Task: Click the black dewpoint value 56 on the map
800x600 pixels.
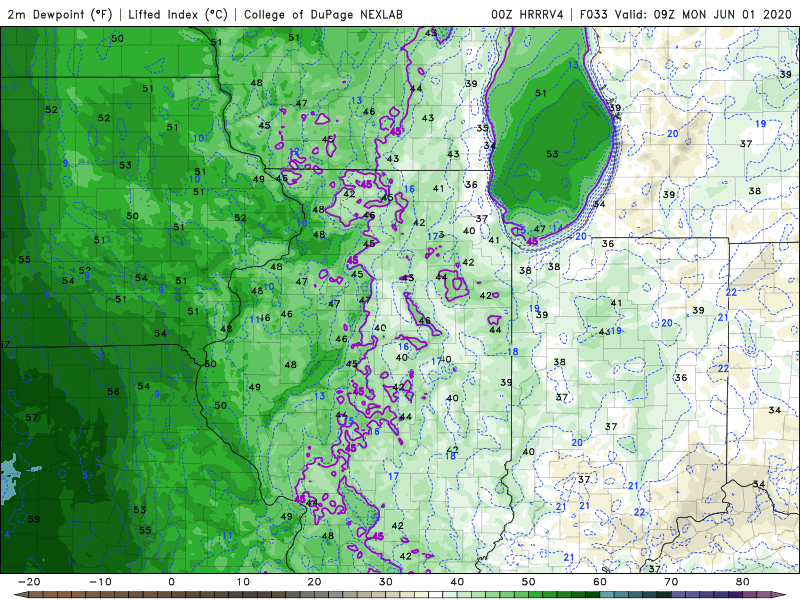Action: (x=113, y=391)
